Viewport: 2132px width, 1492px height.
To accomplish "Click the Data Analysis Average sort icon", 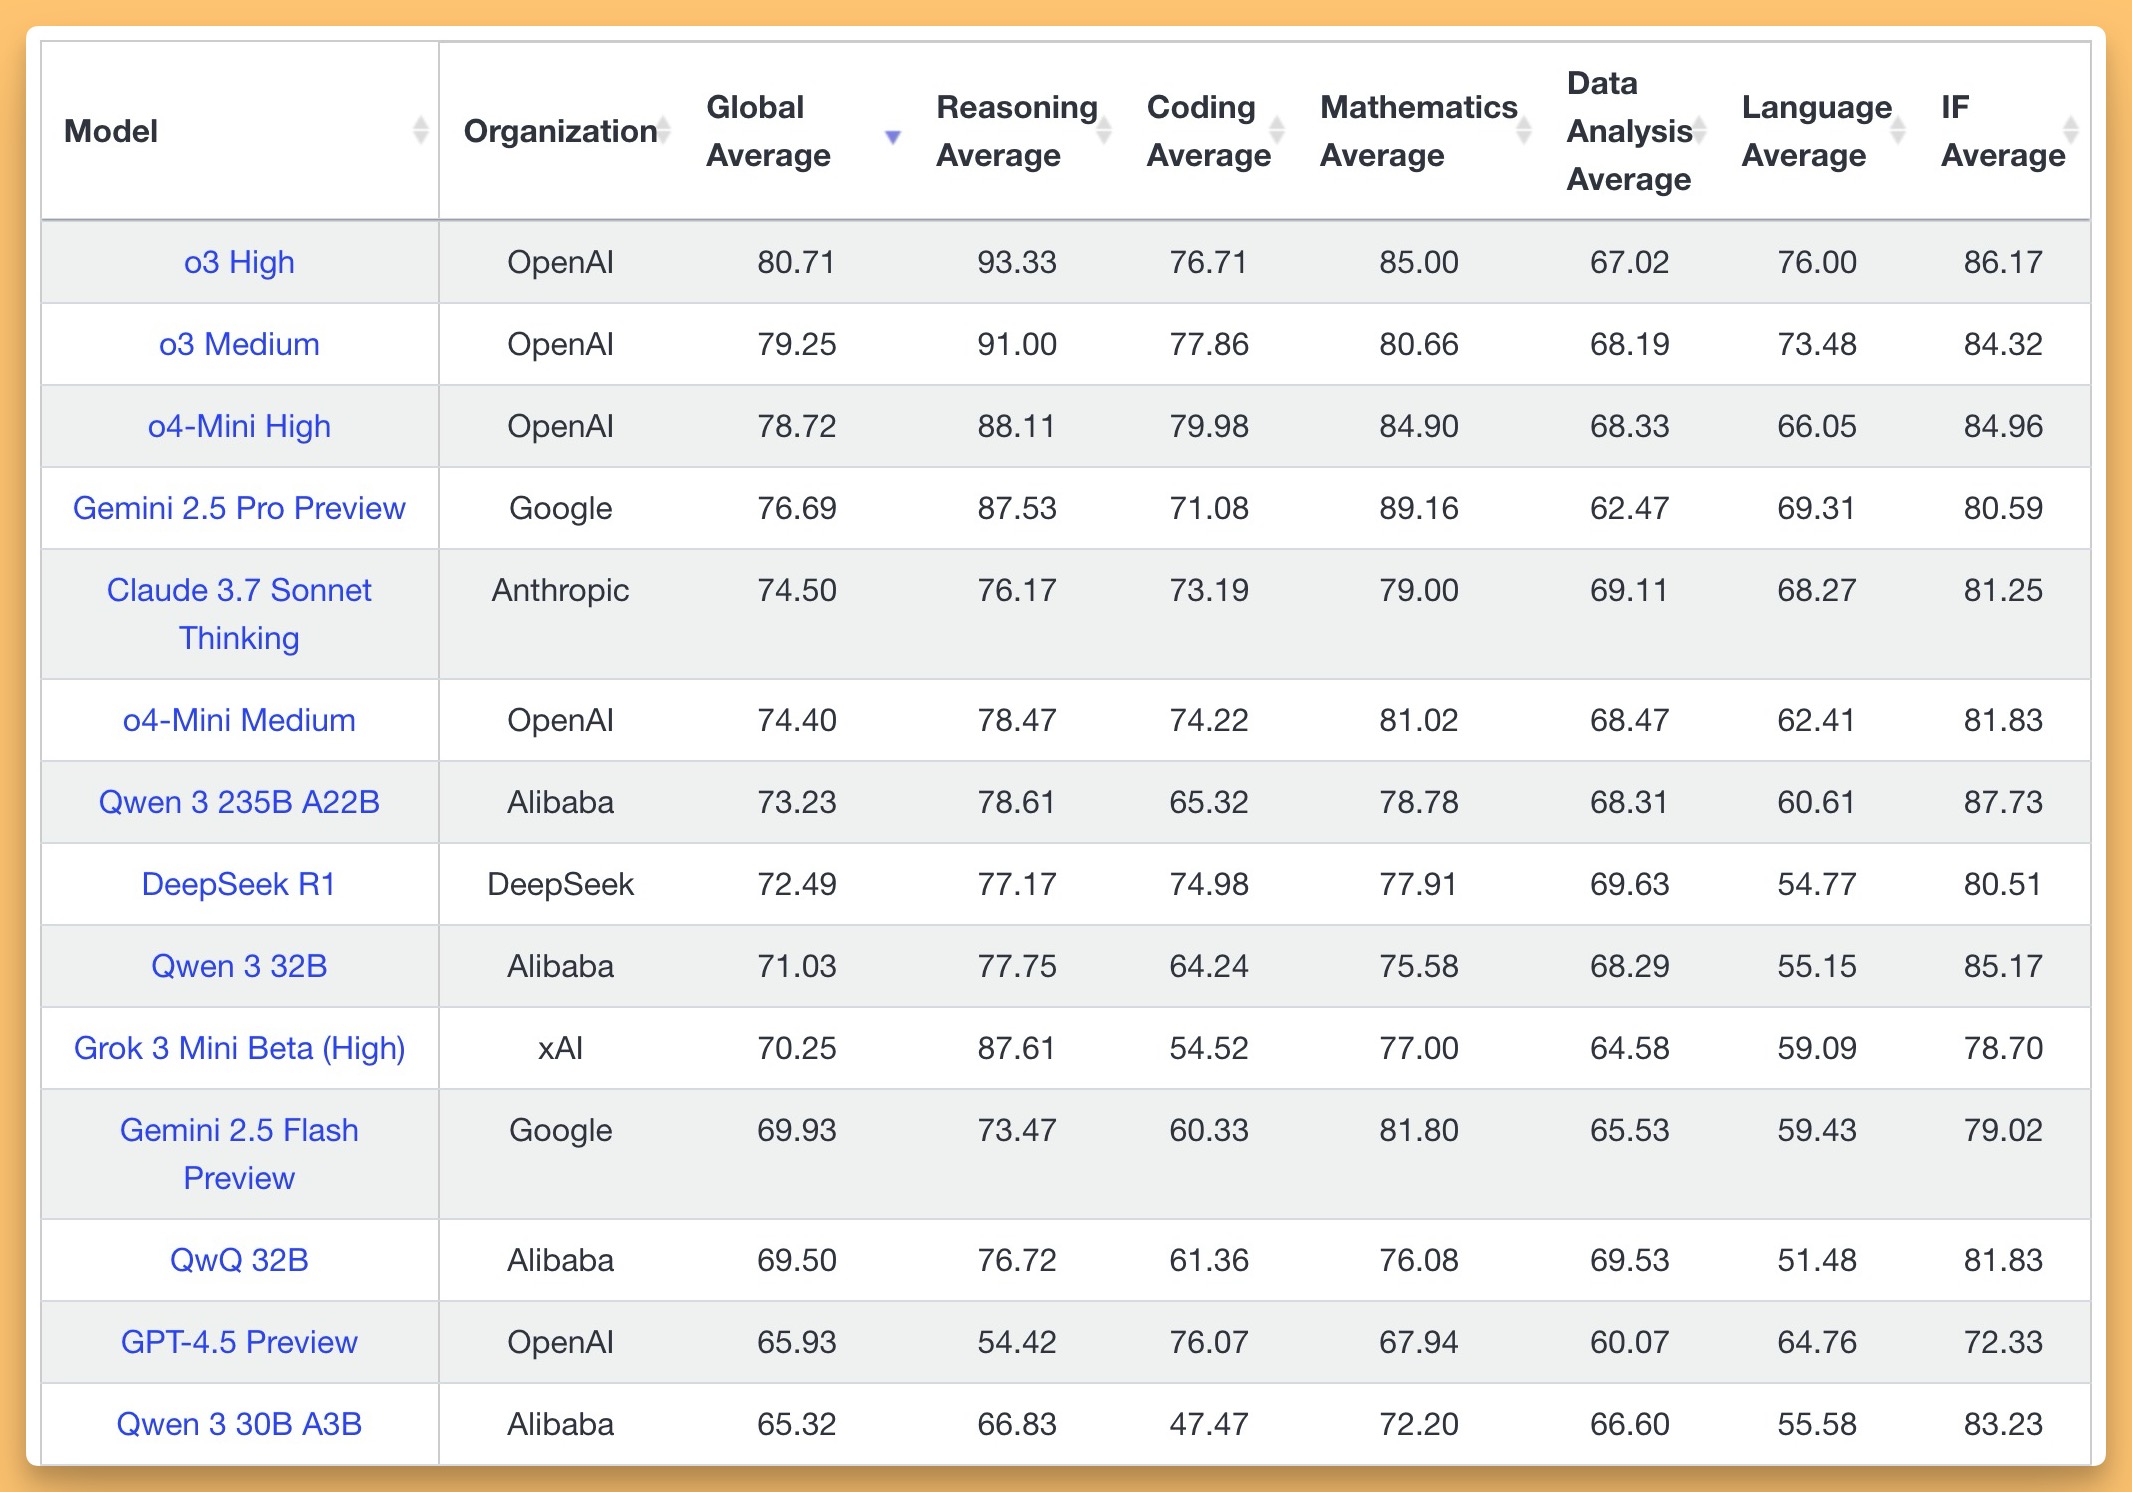I will point(1699,131).
